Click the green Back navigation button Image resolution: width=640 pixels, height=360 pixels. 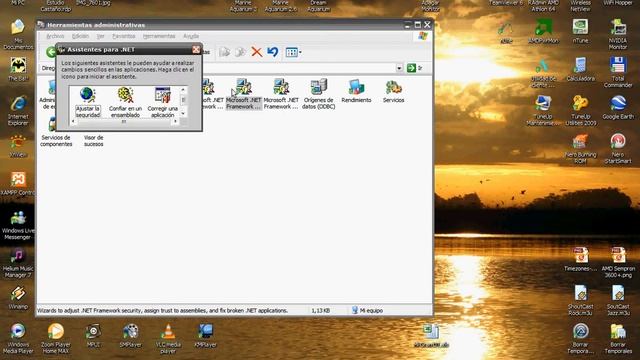(51, 52)
